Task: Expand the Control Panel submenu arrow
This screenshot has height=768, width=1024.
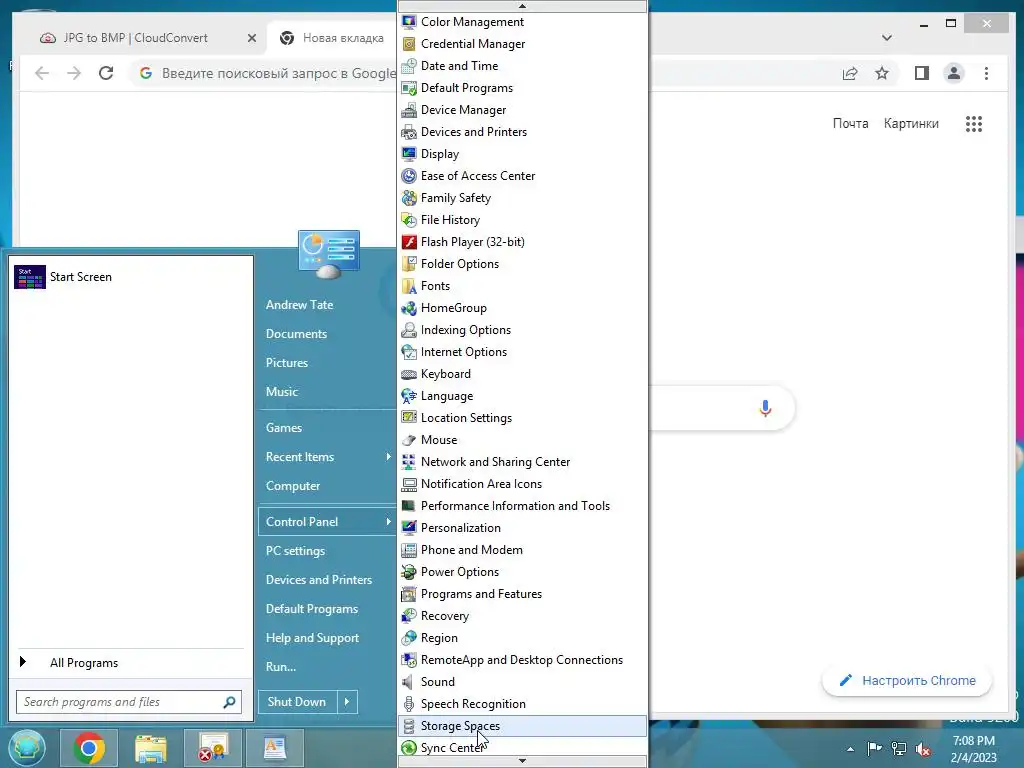Action: point(389,522)
